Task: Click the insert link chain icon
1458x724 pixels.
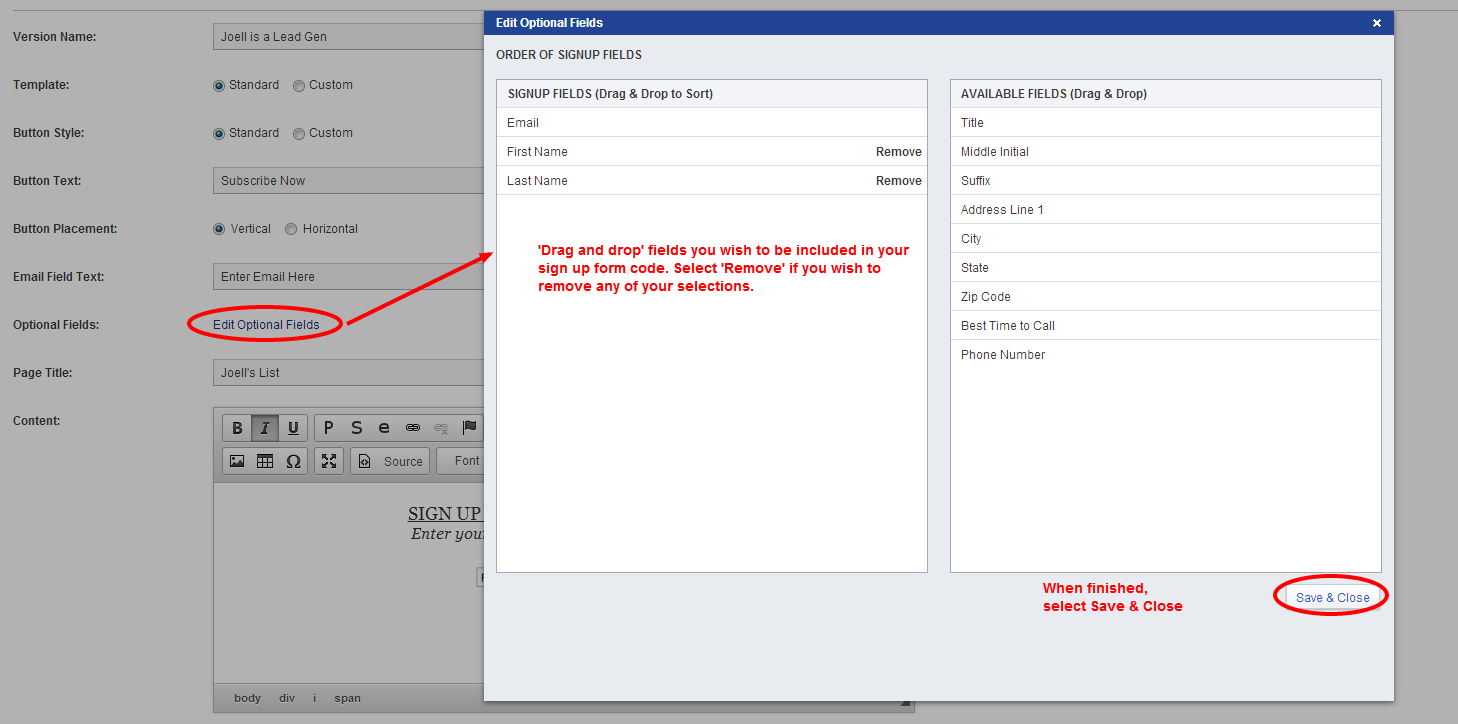Action: point(412,428)
